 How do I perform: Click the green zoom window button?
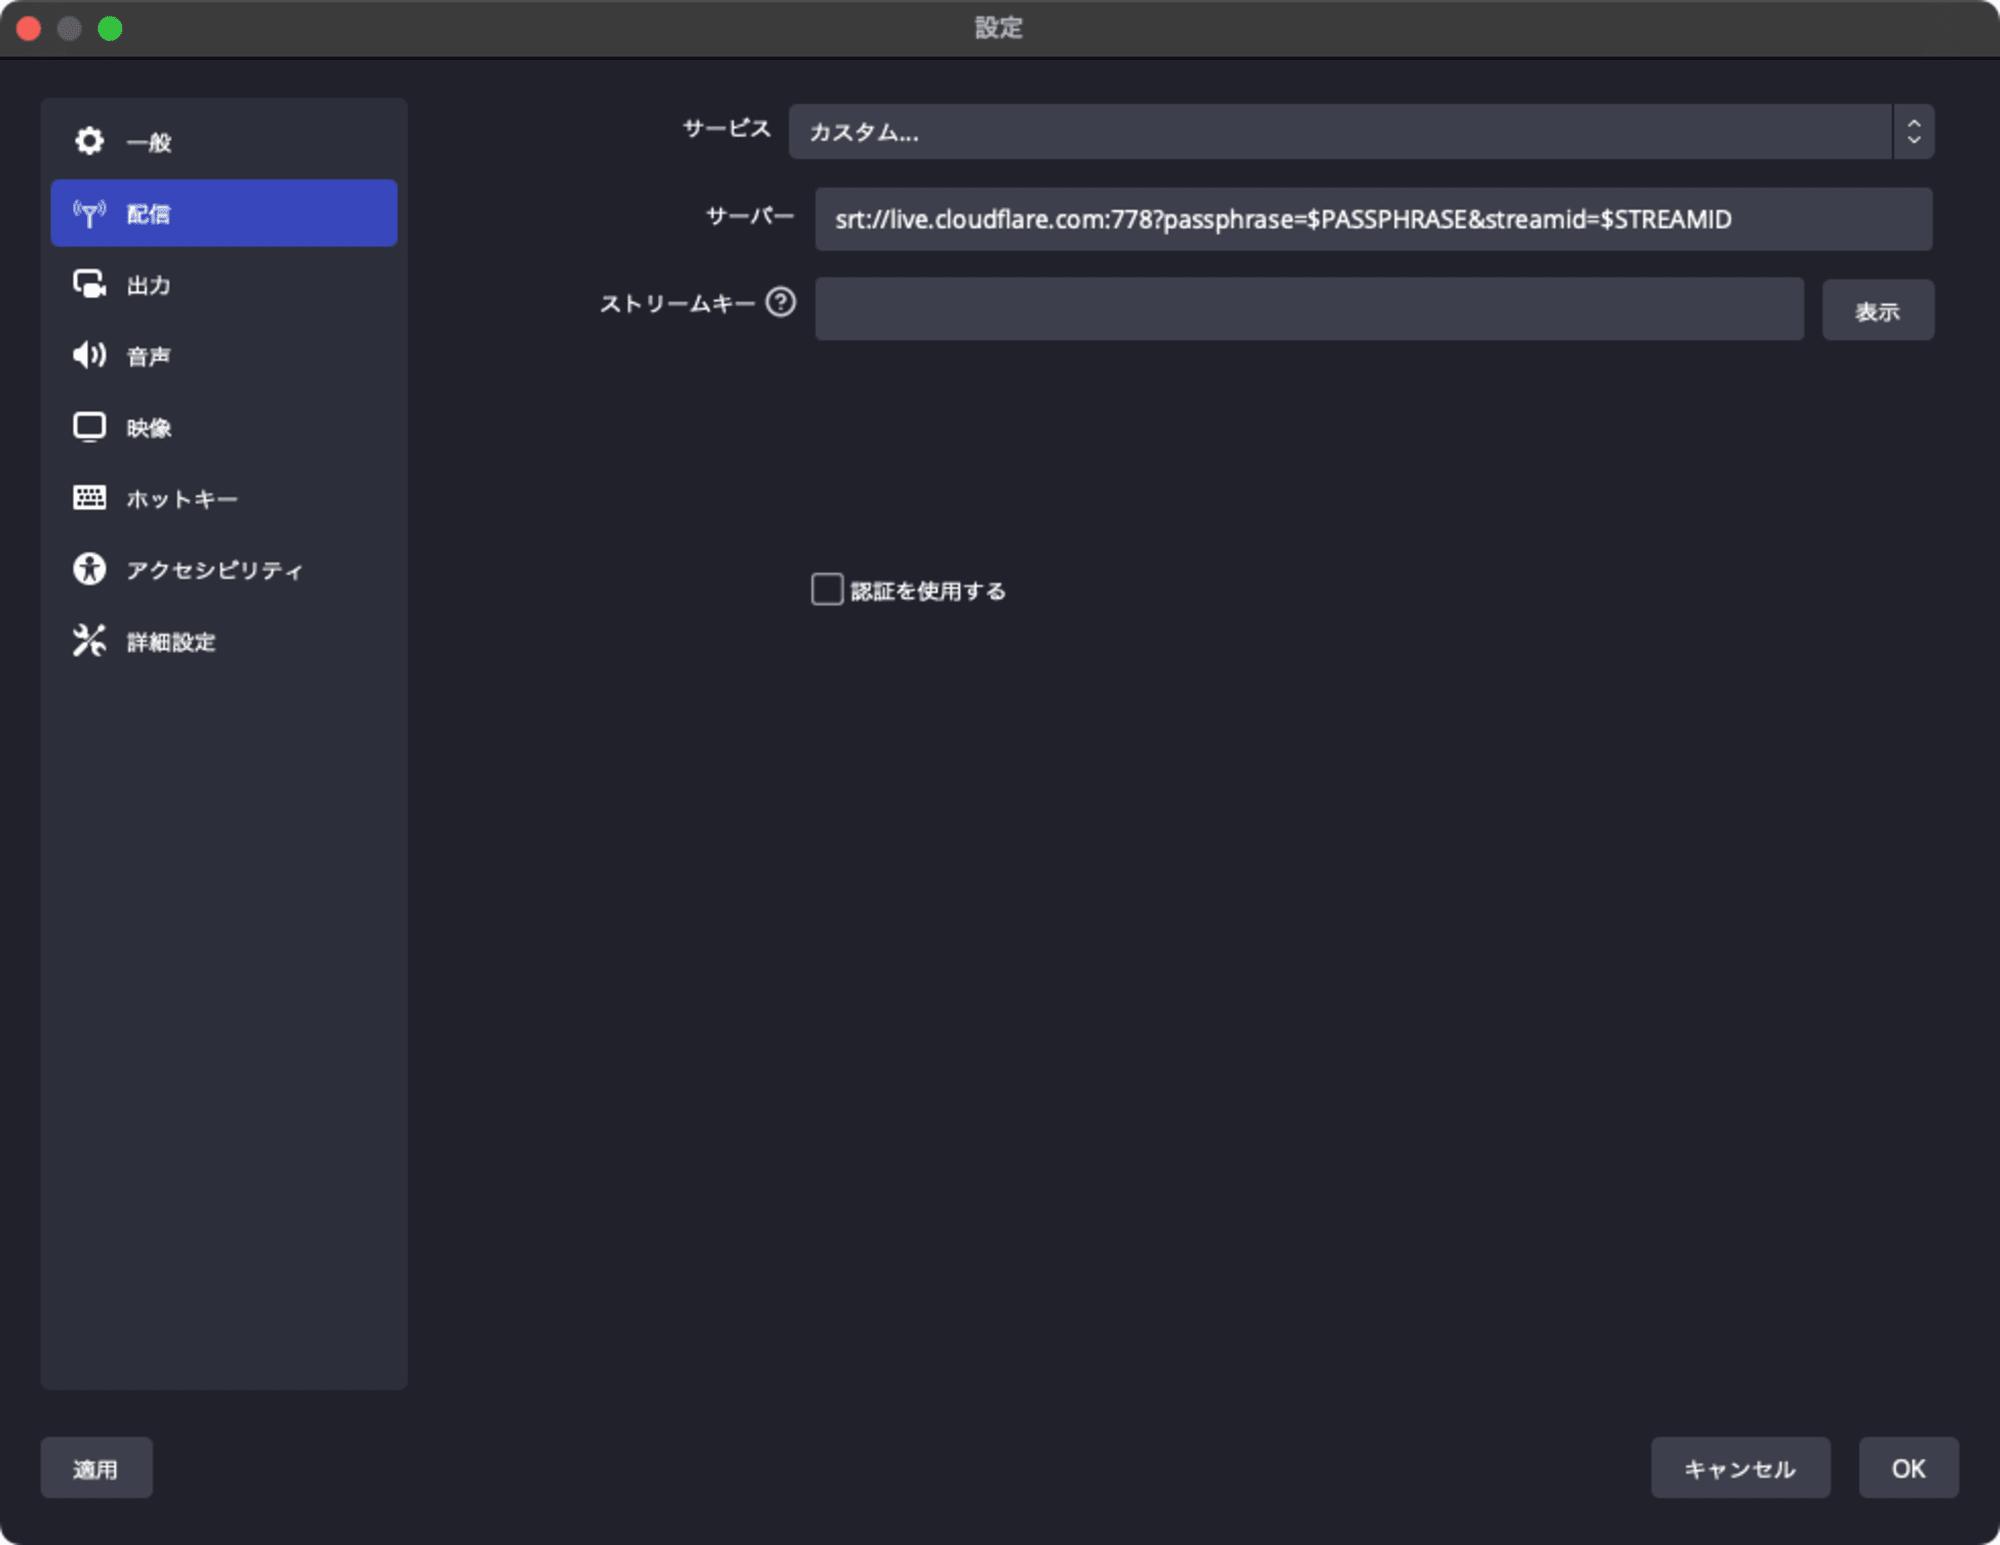110,28
